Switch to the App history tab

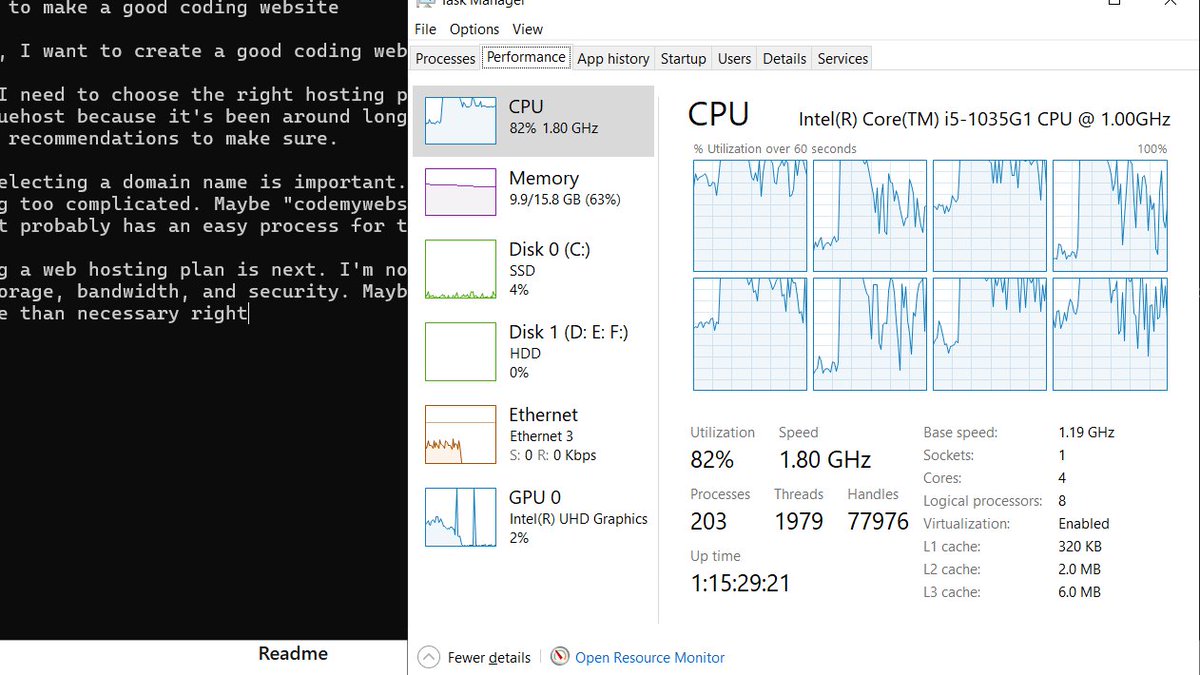613,58
